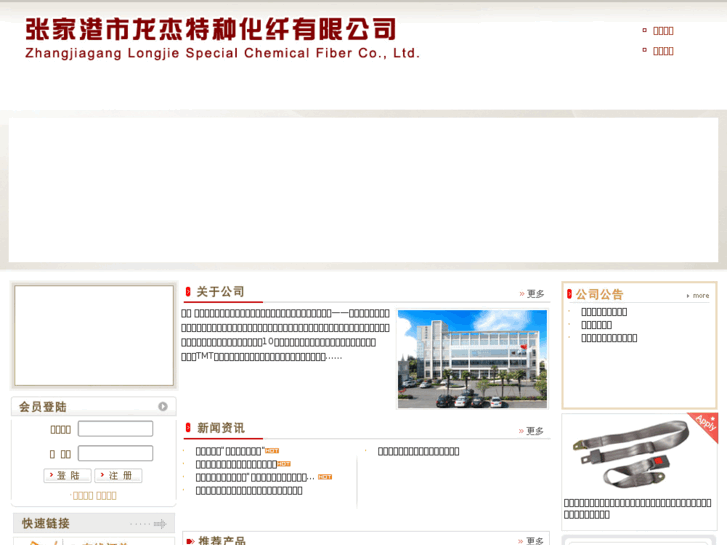Screen dimensions: 727x545
Task: Open the second 公司公告 announcement item
Action: point(596,325)
